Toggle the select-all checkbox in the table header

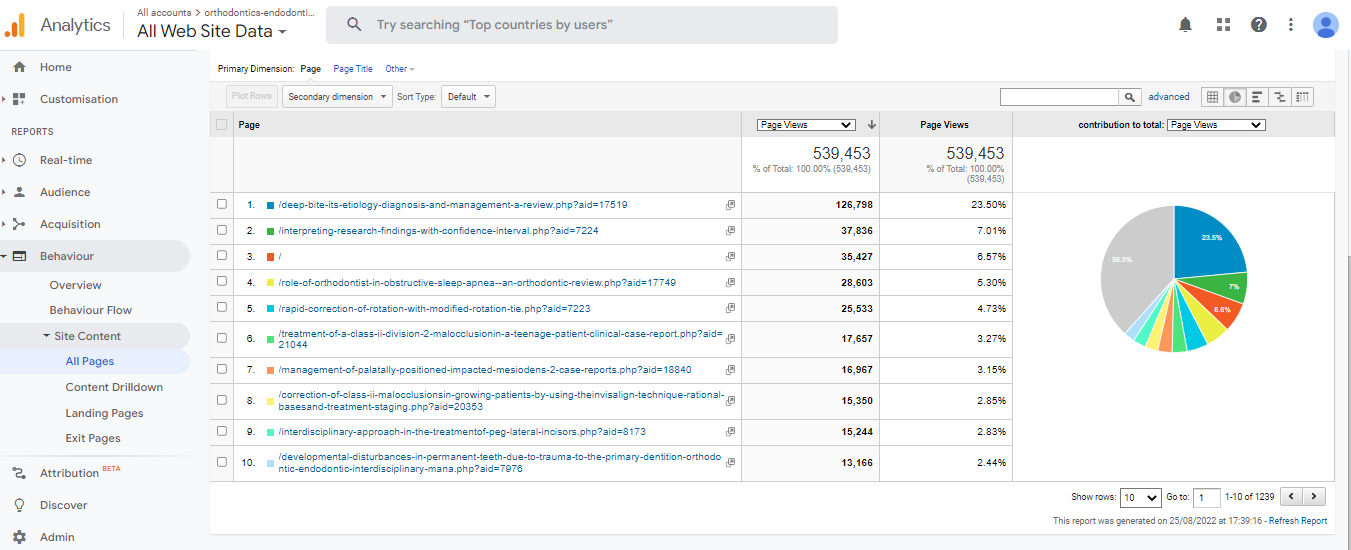pyautogui.click(x=222, y=125)
